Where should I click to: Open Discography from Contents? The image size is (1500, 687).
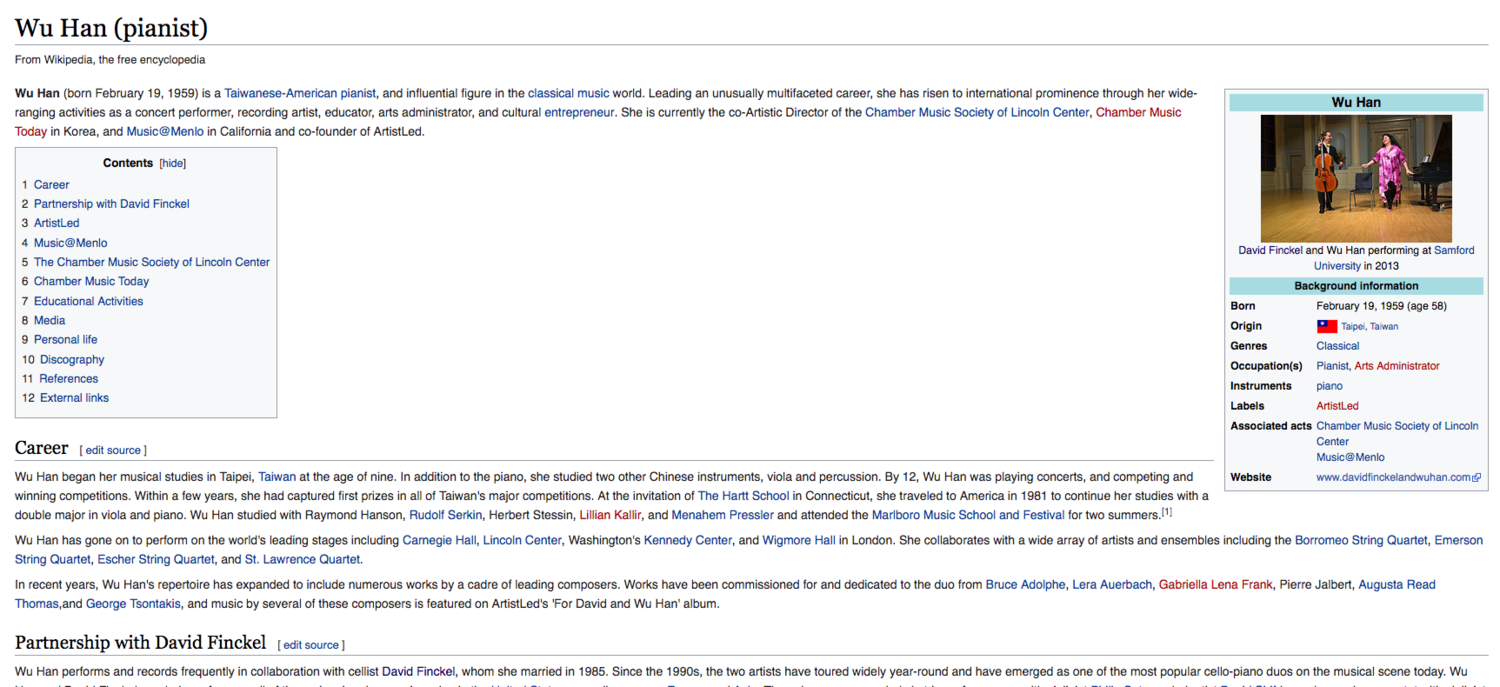[72, 359]
